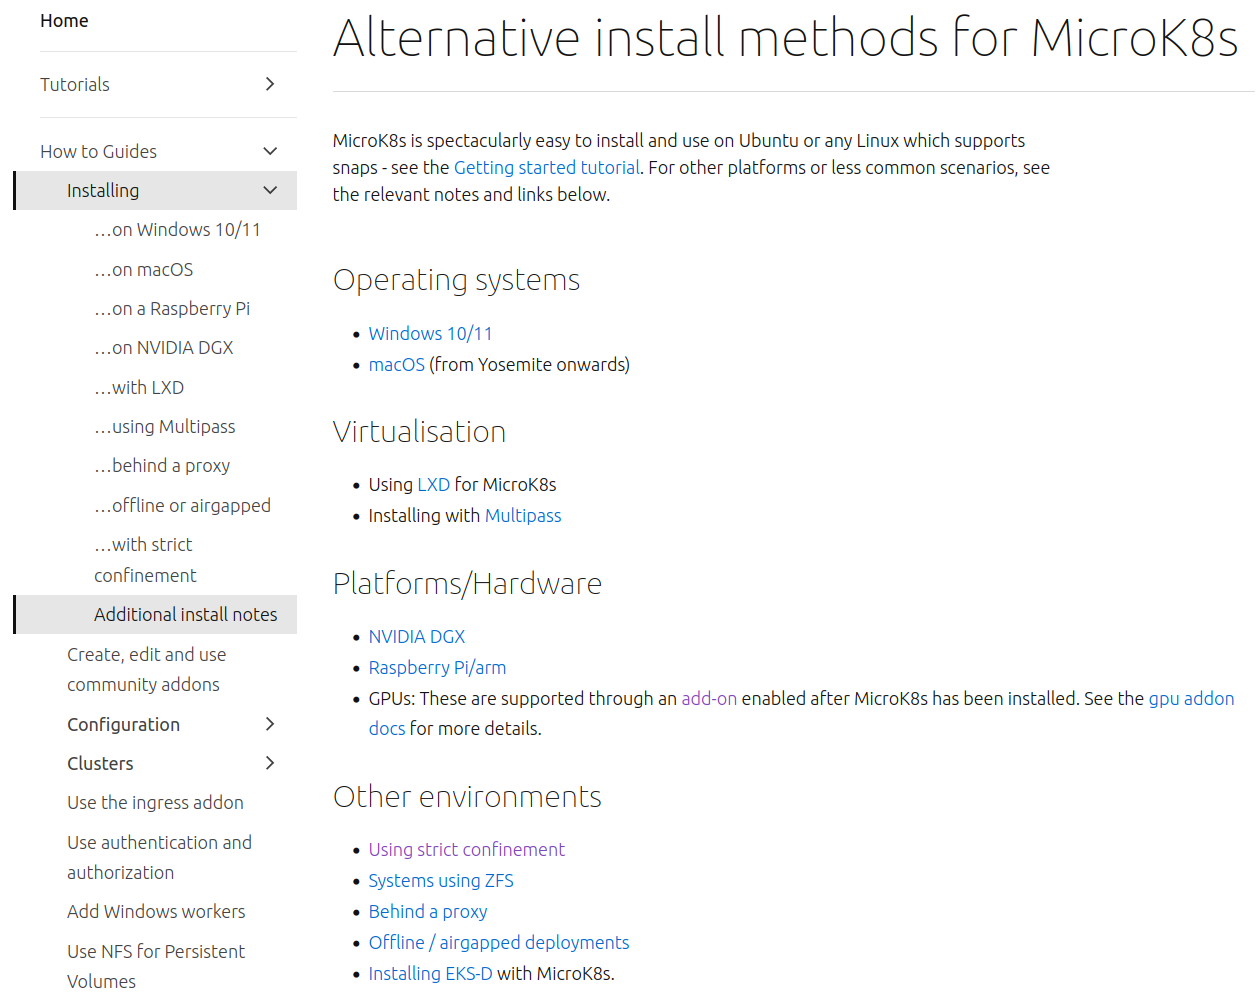Open the Multipass installation link
Image resolution: width=1256 pixels, height=998 pixels.
(523, 515)
